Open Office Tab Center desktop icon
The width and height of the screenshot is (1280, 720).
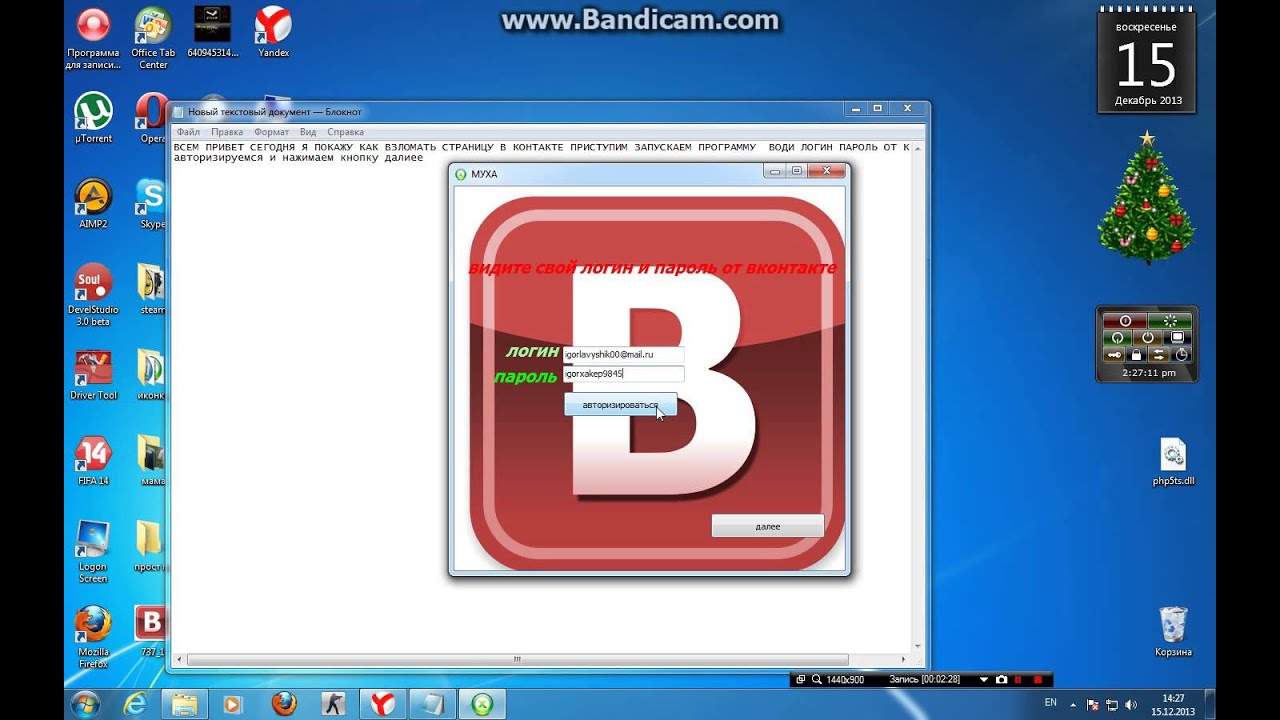tap(153, 39)
